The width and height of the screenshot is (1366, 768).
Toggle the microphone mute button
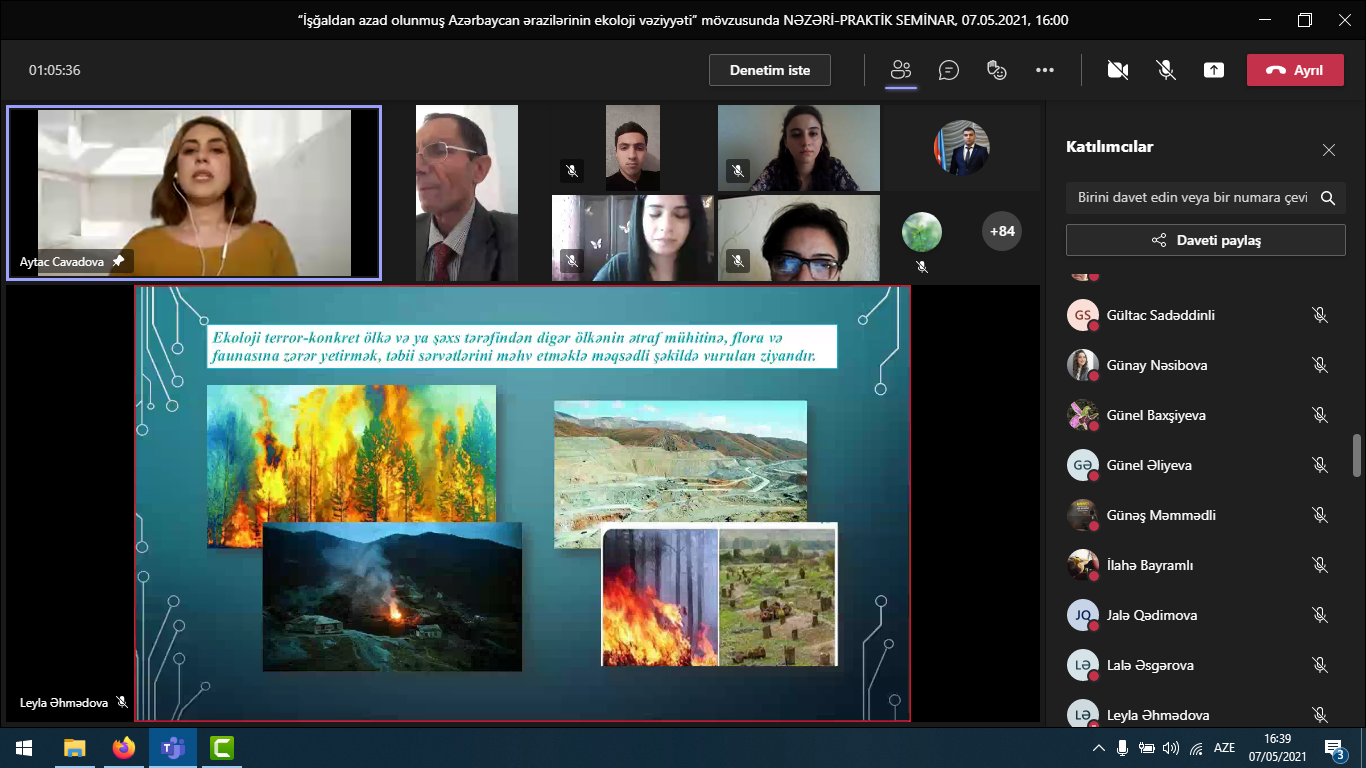coord(1165,70)
